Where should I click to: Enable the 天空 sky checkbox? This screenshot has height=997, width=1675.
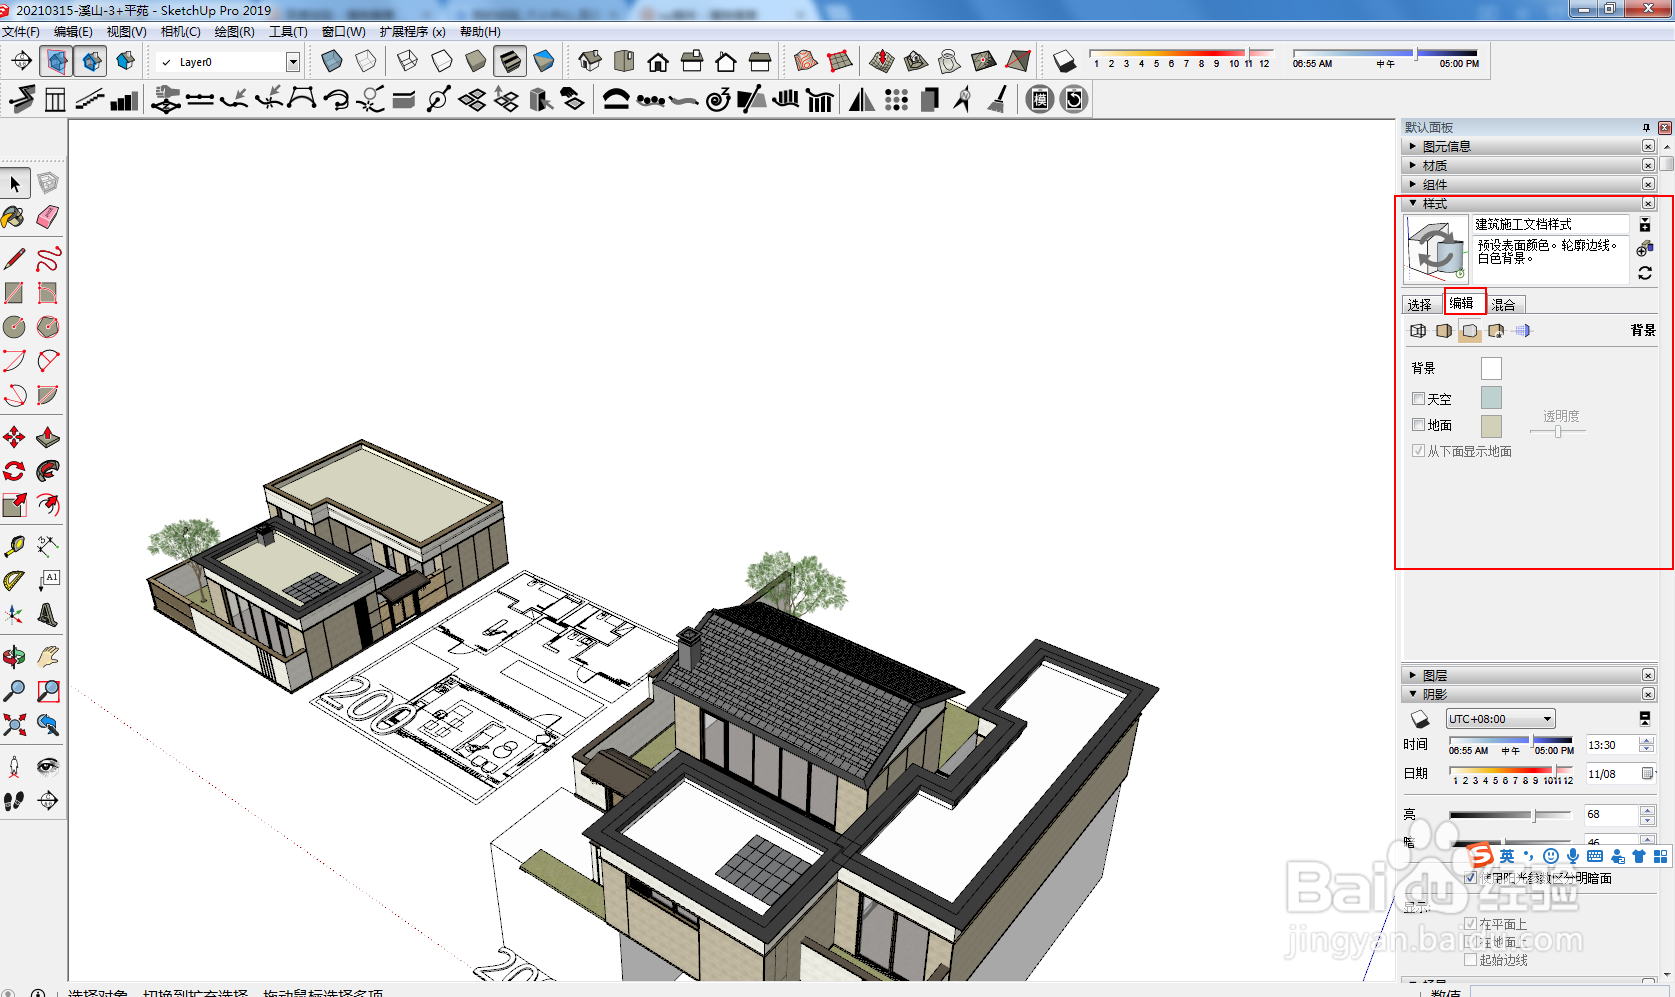(1418, 399)
